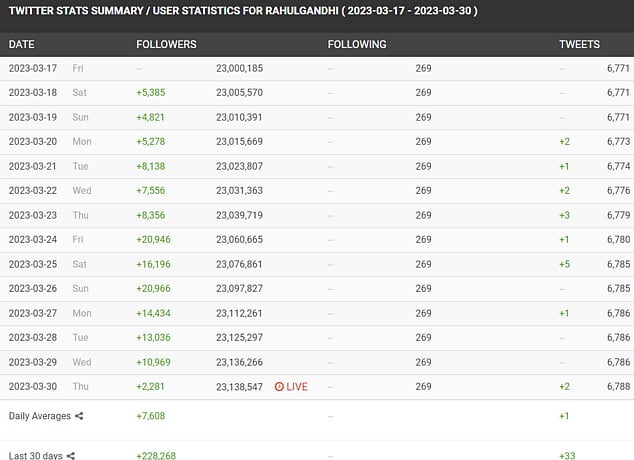Click follower total 23,136,266
634x460 pixels.
click(x=239, y=362)
